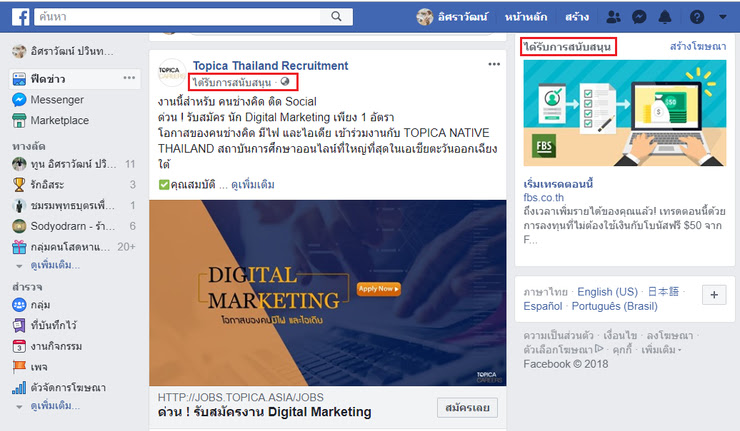Click Apply Now button on ad image
Image resolution: width=740 pixels, height=431 pixels.
(378, 288)
